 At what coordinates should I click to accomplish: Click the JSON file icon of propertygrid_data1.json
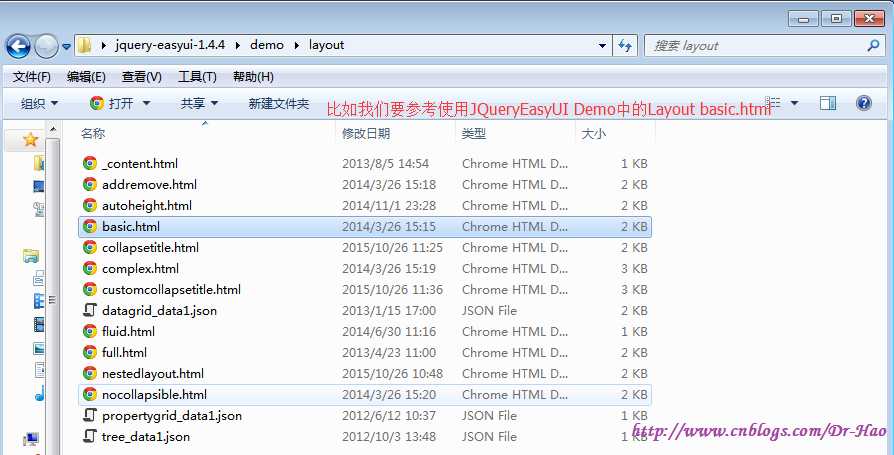pos(90,416)
